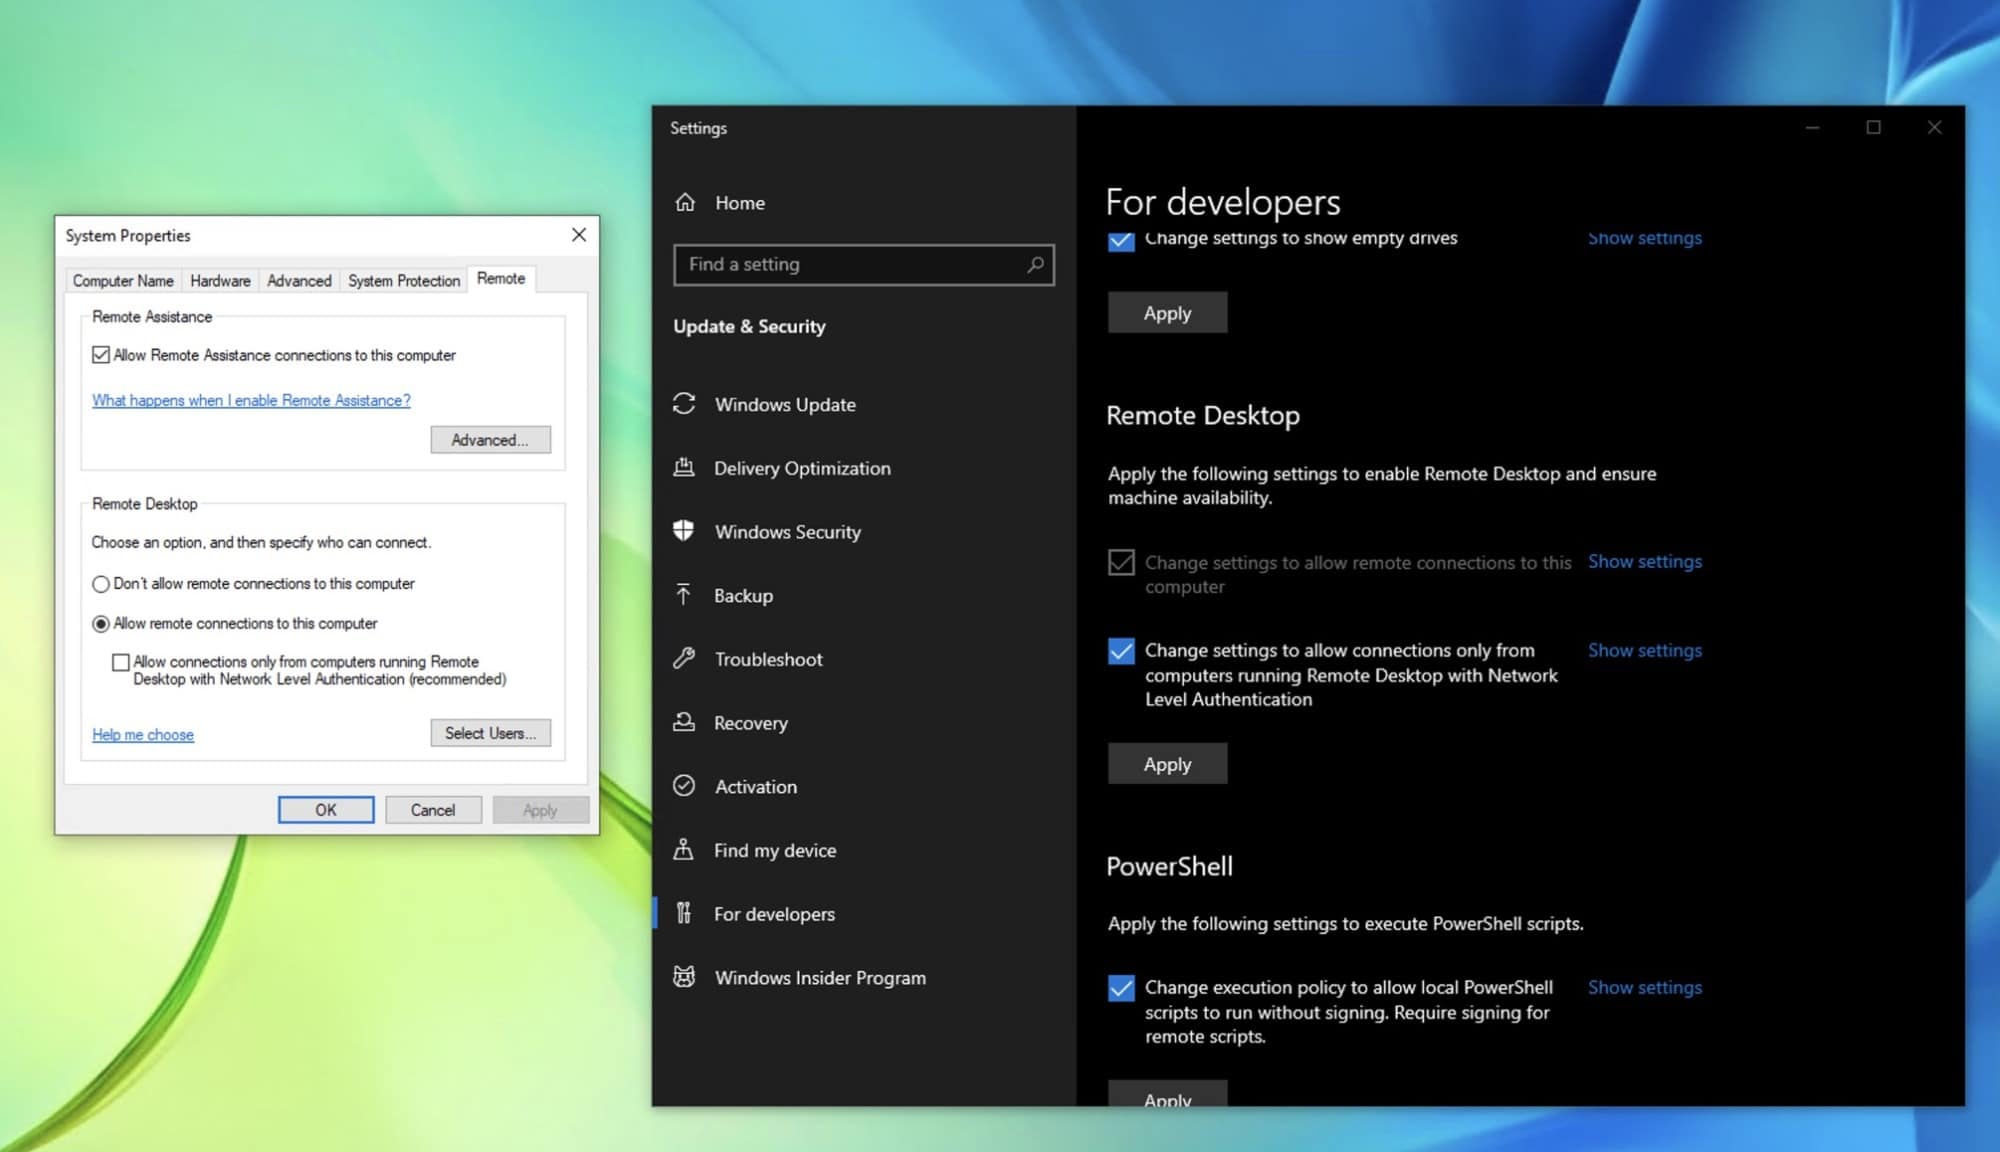Screen dimensions: 2000x1152
Task: Go to Settings Home
Action: [863, 202]
